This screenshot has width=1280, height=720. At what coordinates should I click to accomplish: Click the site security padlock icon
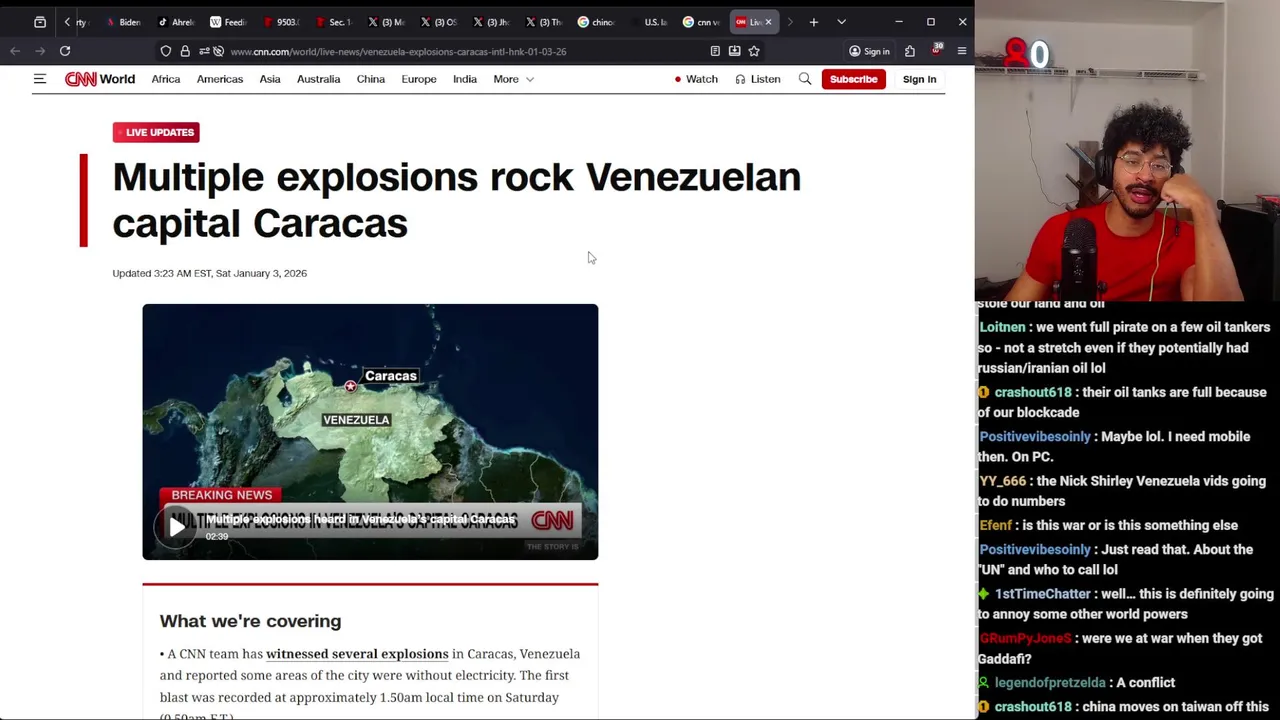(185, 51)
